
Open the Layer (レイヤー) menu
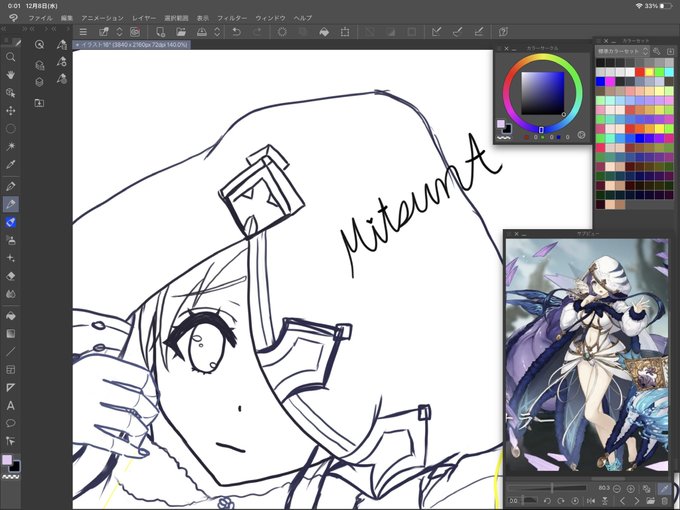click(144, 18)
